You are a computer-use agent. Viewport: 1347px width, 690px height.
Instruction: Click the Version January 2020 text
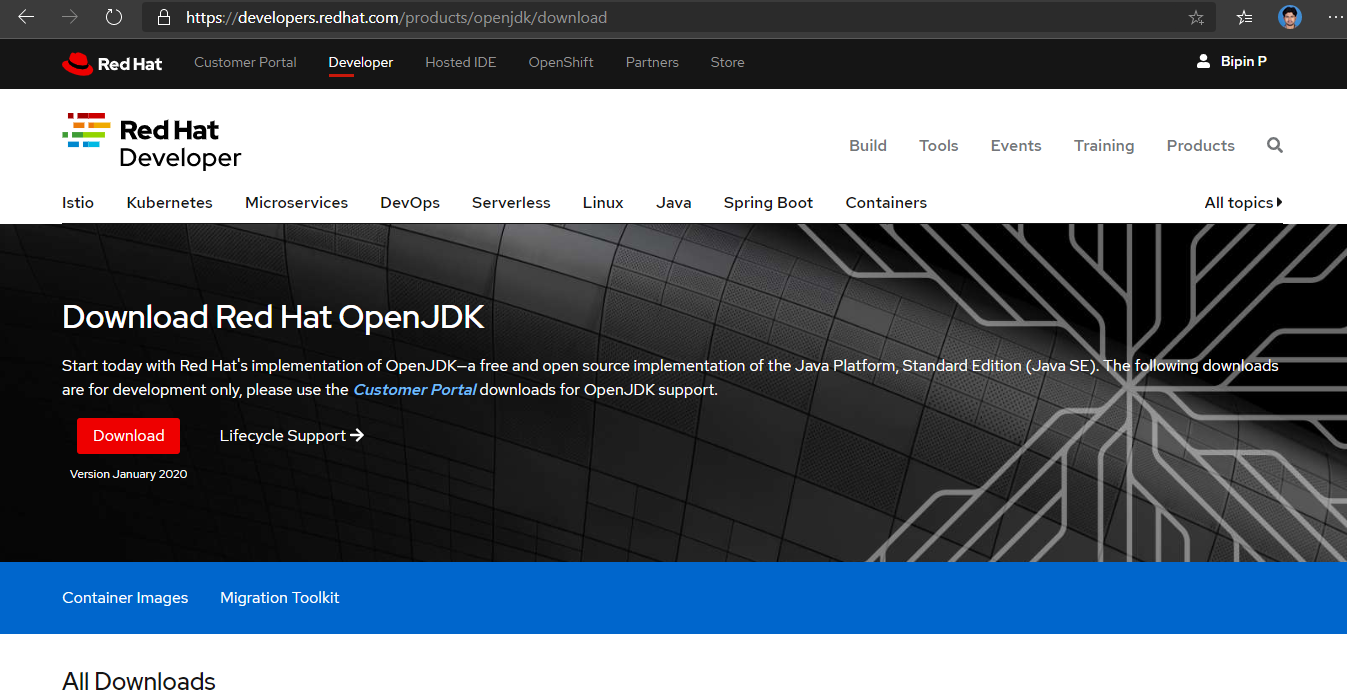[x=128, y=474]
